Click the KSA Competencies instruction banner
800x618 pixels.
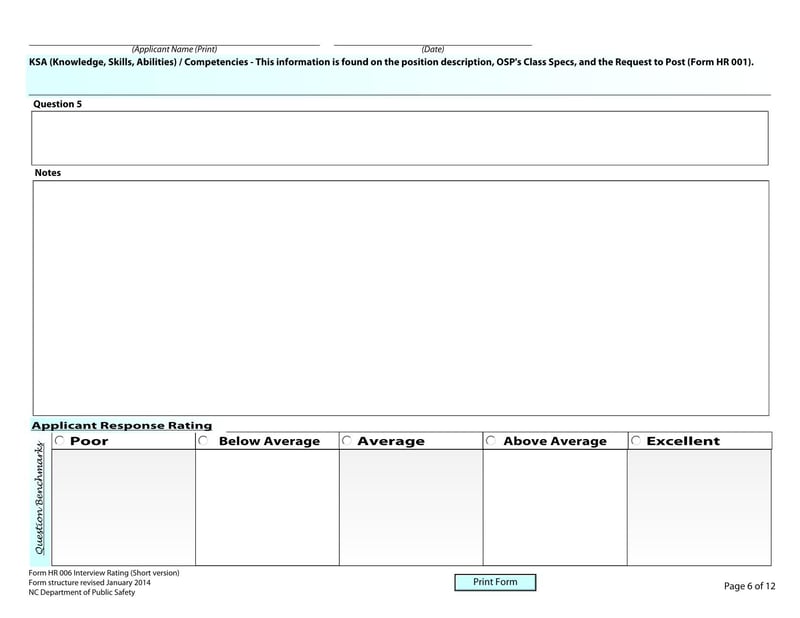point(400,60)
